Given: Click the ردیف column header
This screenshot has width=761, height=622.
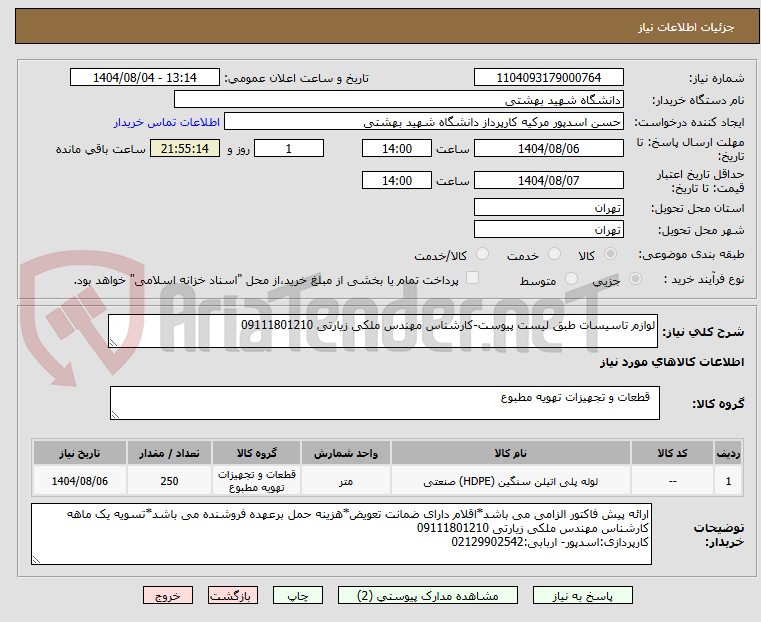Looking at the screenshot, I should pyautogui.click(x=728, y=453).
